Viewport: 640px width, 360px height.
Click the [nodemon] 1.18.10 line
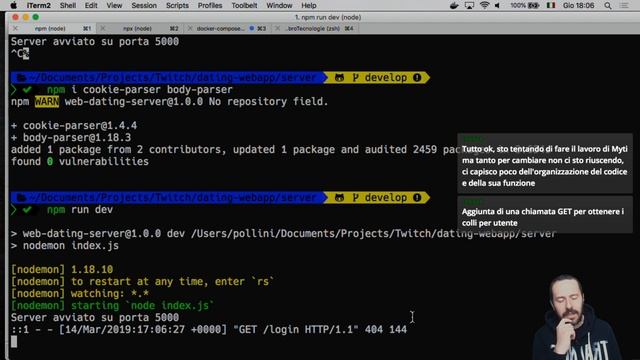[x=62, y=270]
